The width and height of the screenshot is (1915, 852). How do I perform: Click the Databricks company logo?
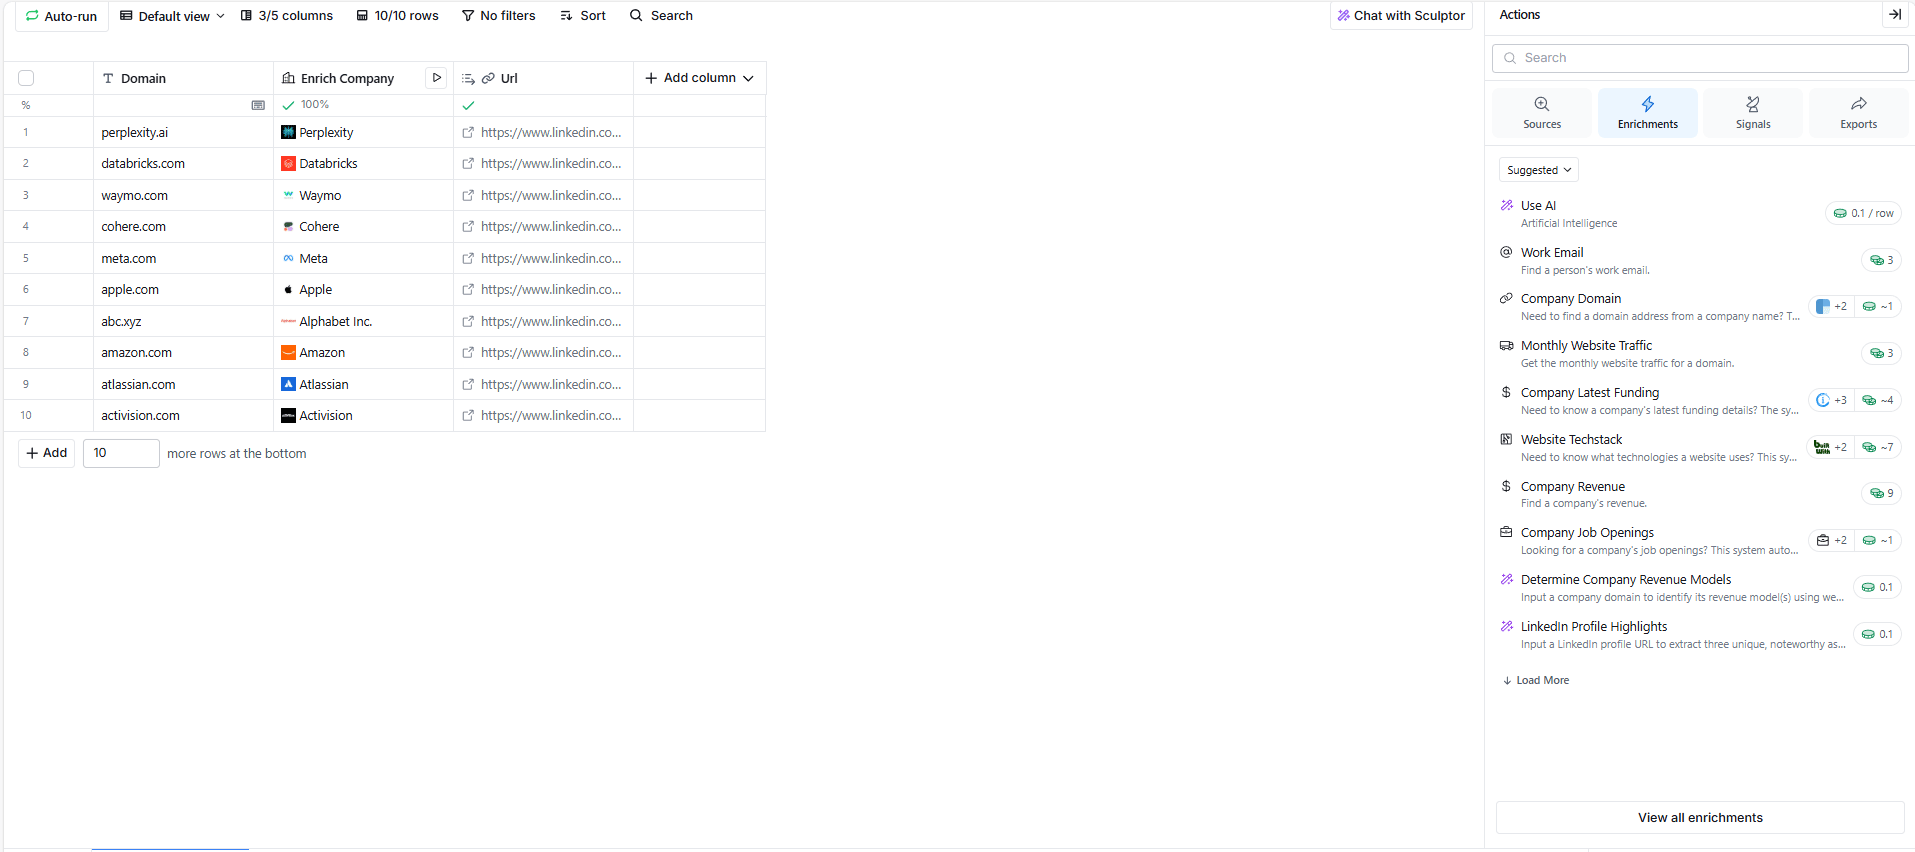tap(288, 164)
